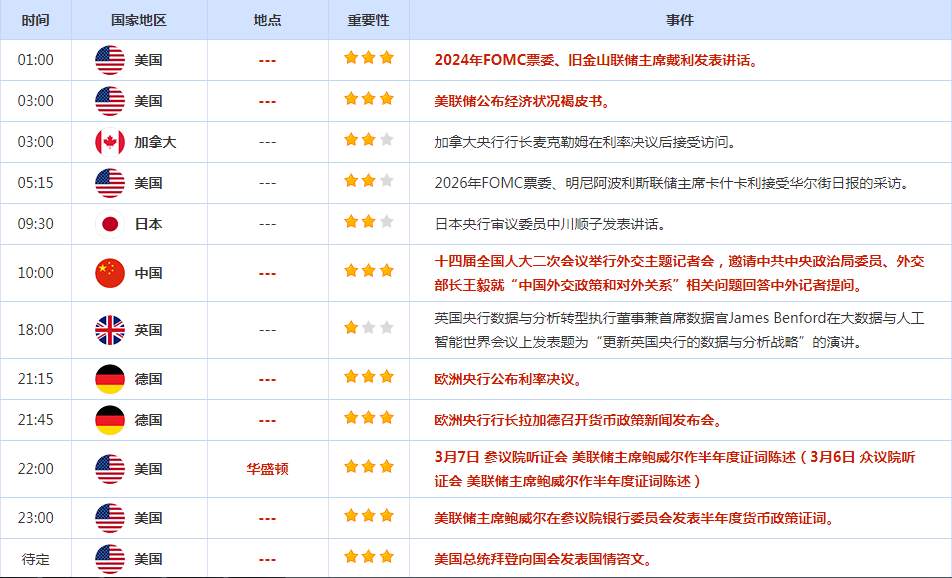The height and width of the screenshot is (578, 952).
Task: Click the star rating in the 03:00 美国 row
Action: pos(369,98)
